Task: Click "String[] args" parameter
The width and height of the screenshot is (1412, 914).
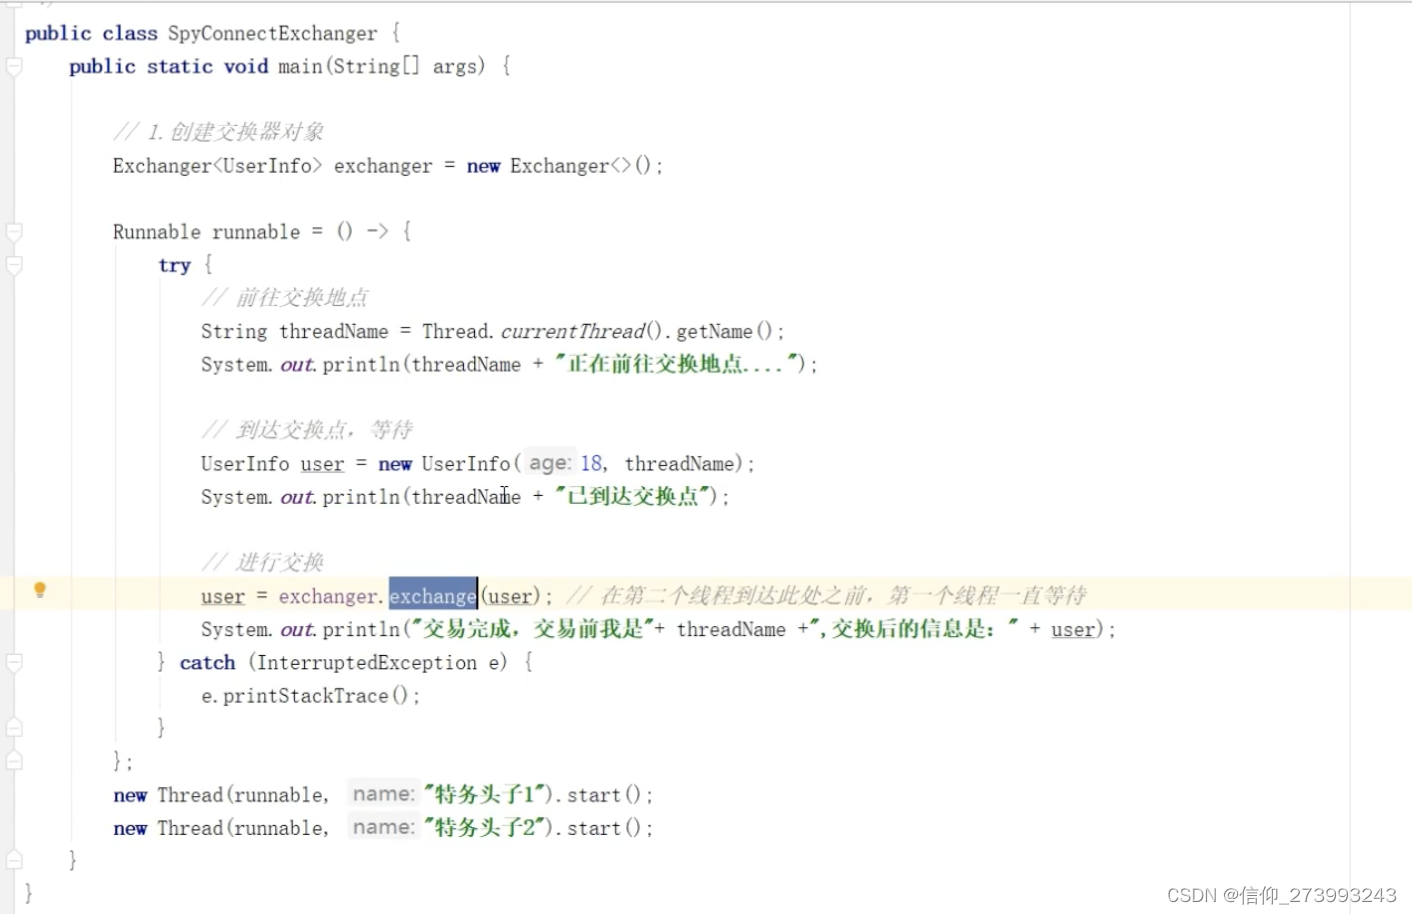Action: coord(404,66)
